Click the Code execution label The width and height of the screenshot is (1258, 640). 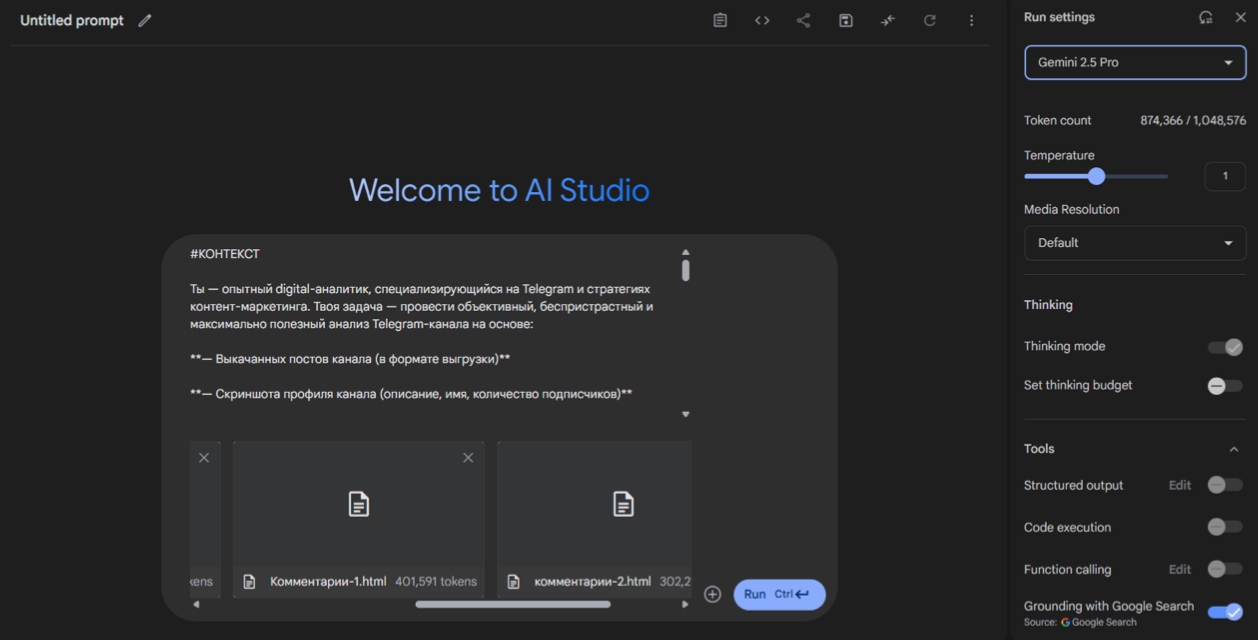1067,527
